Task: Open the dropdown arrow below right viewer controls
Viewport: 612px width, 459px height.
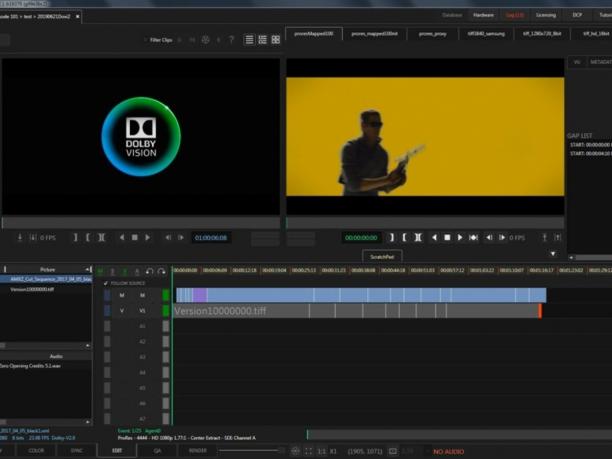Action: tap(553, 254)
